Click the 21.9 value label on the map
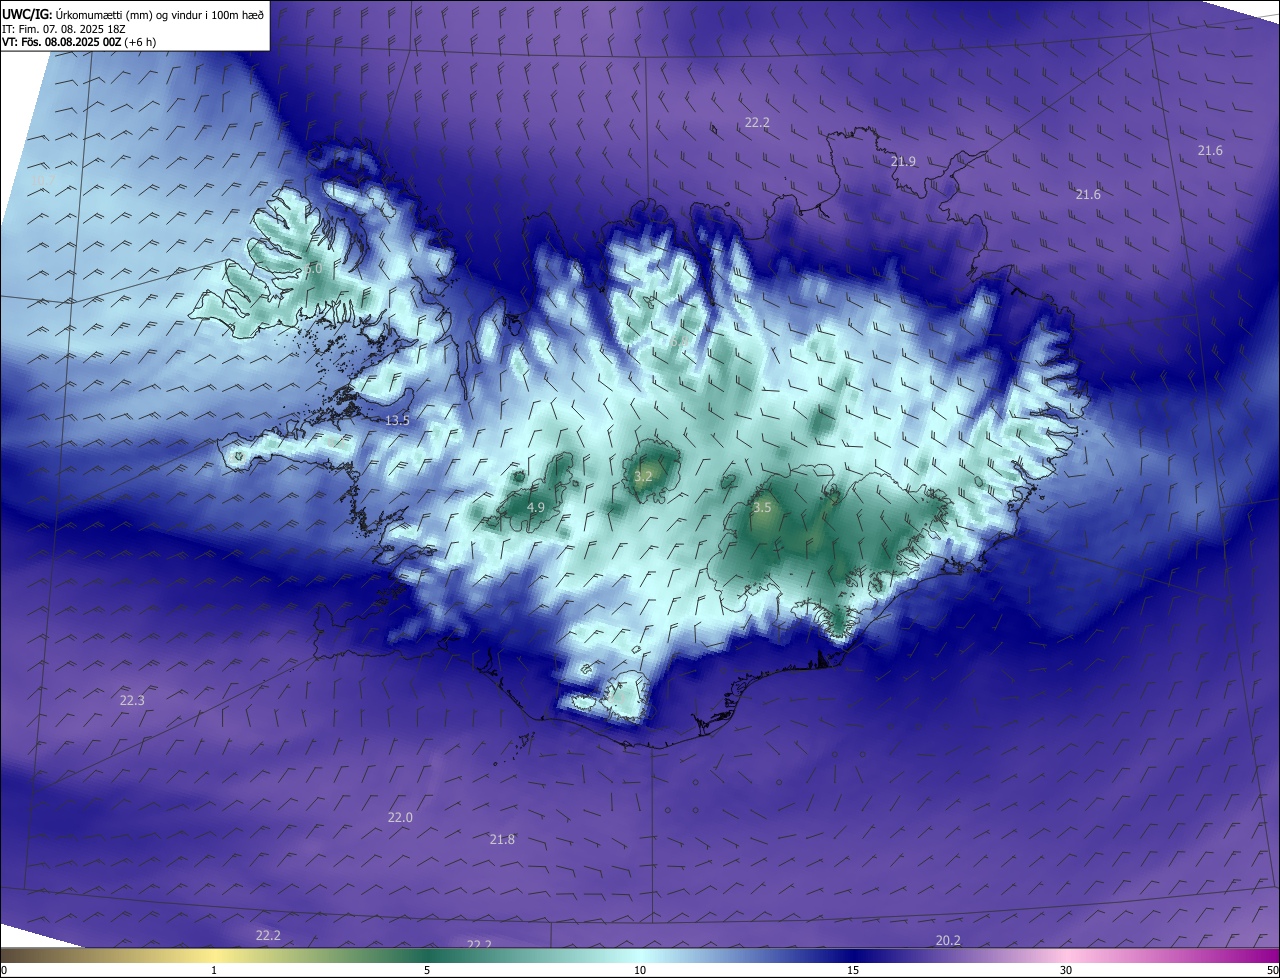Image resolution: width=1280 pixels, height=978 pixels. [903, 161]
